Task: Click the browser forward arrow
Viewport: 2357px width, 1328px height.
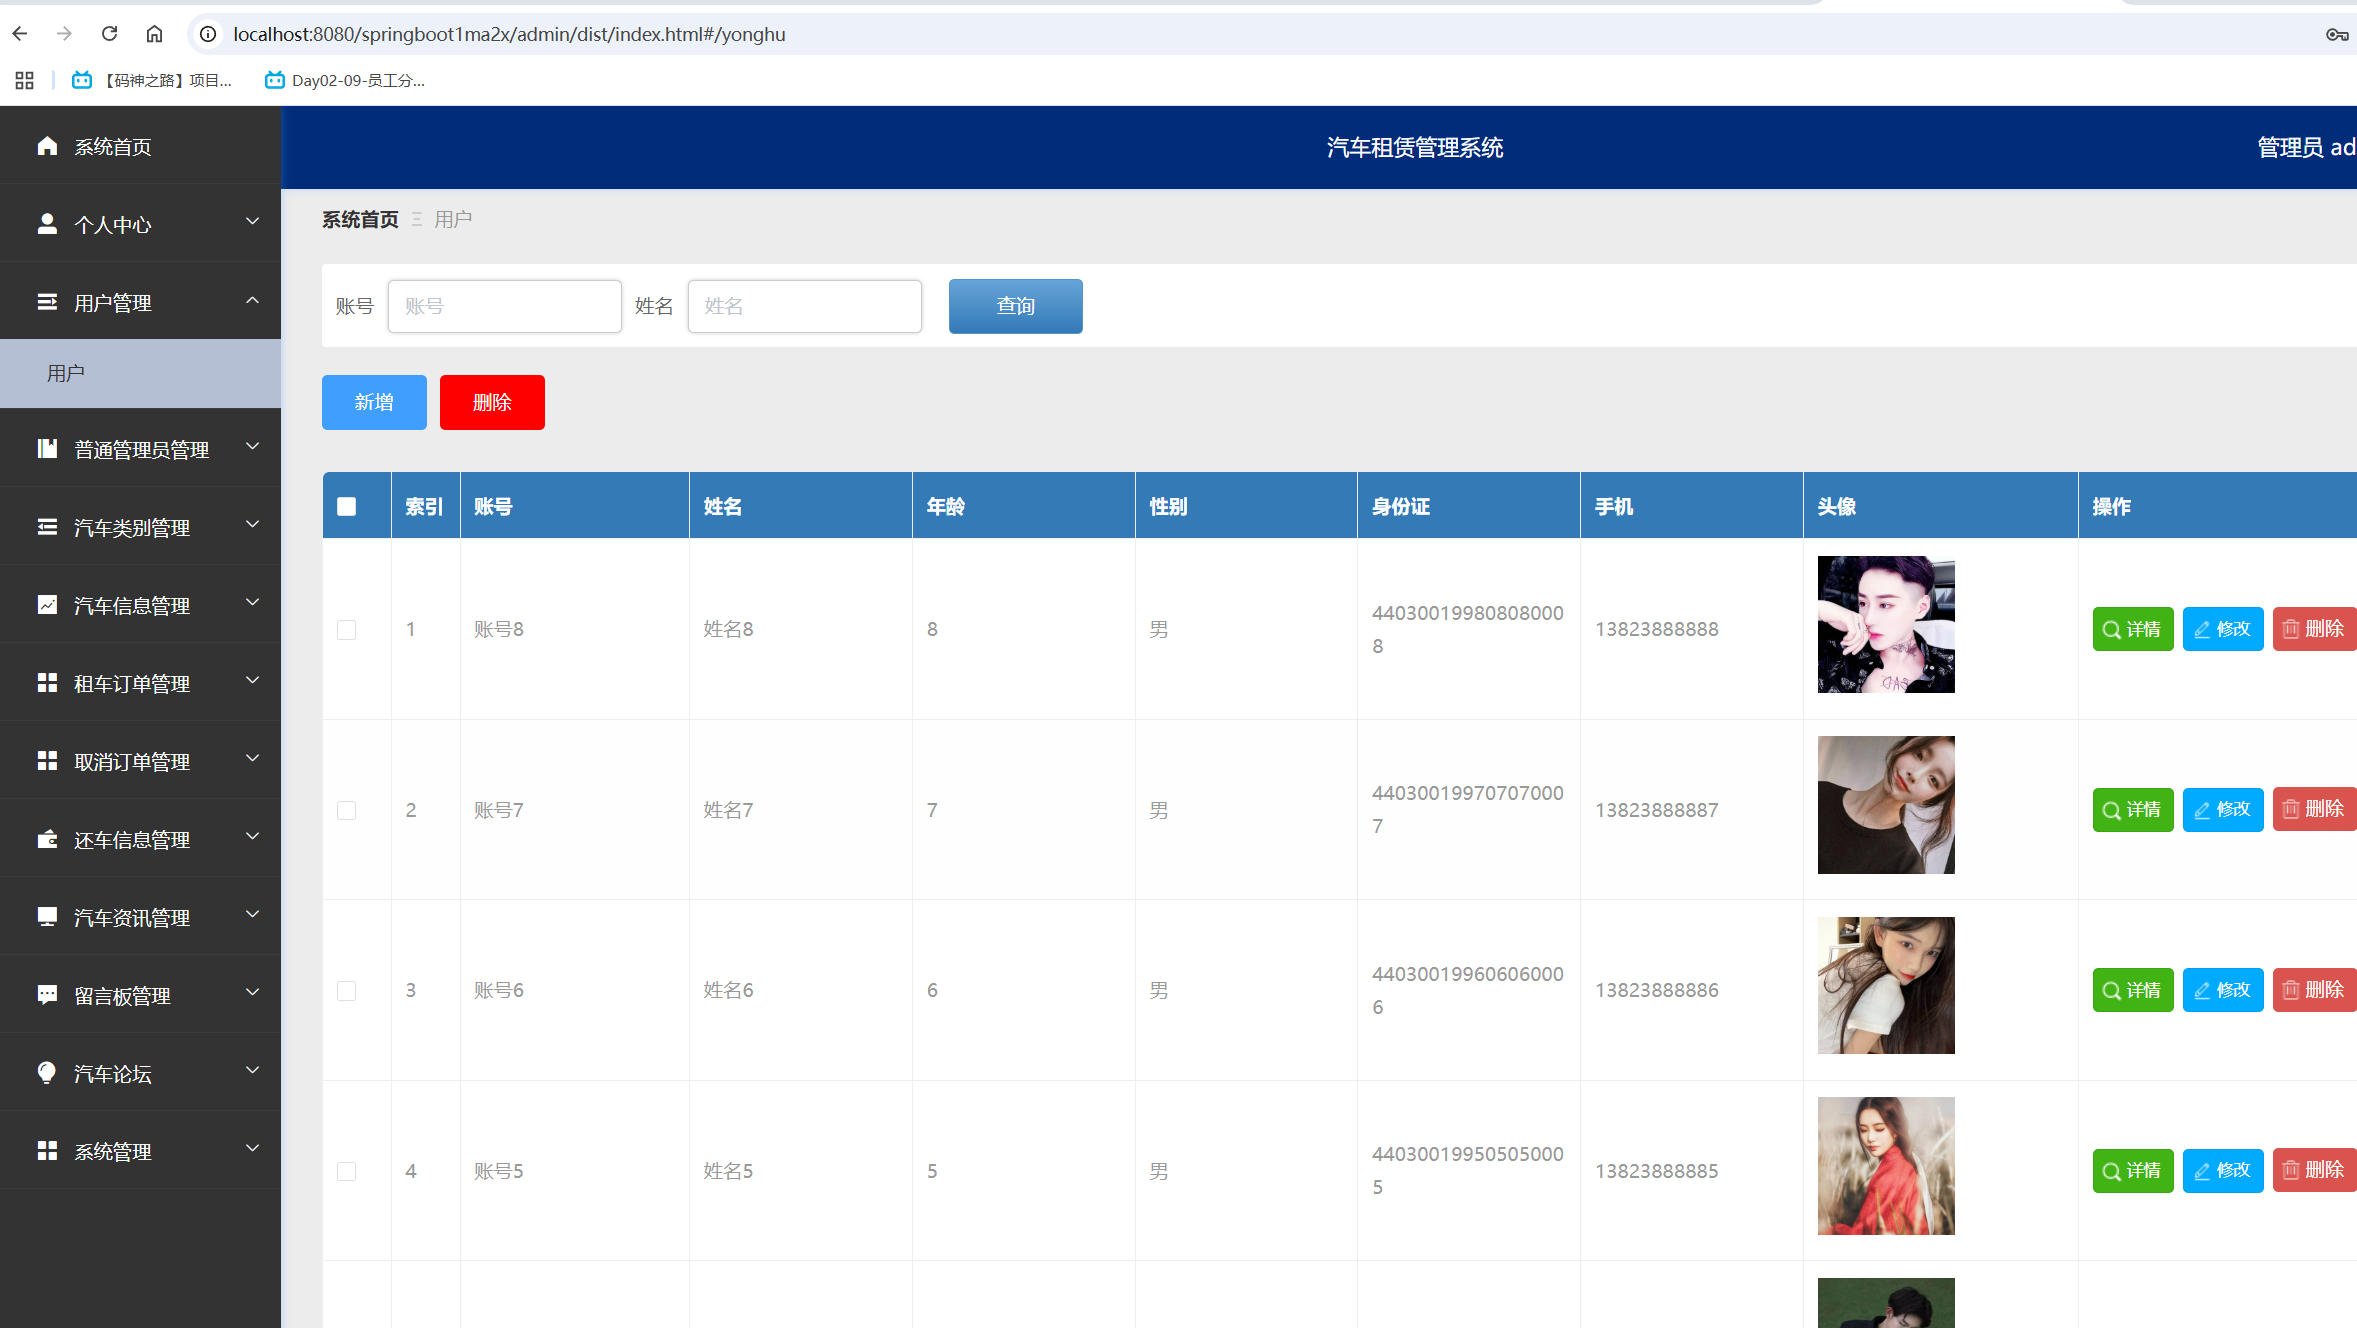Action: [65, 34]
